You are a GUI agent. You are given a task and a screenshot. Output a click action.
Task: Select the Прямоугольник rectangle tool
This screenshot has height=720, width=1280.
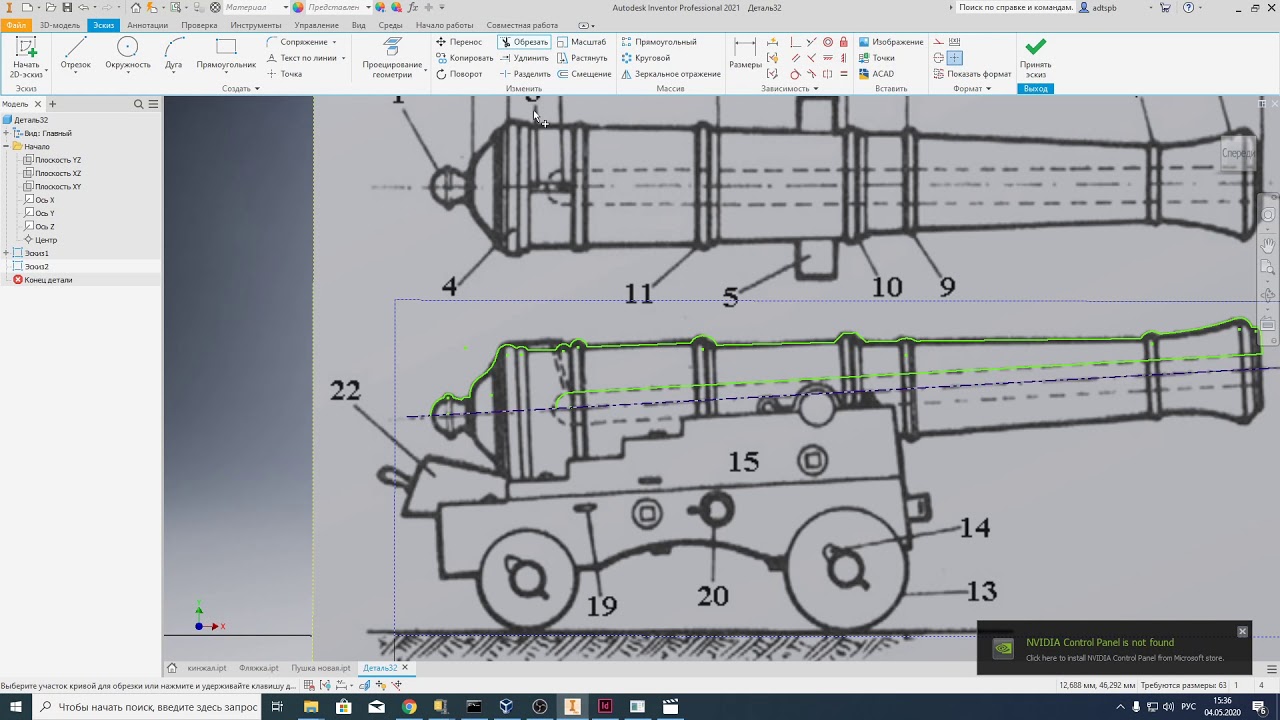(226, 56)
